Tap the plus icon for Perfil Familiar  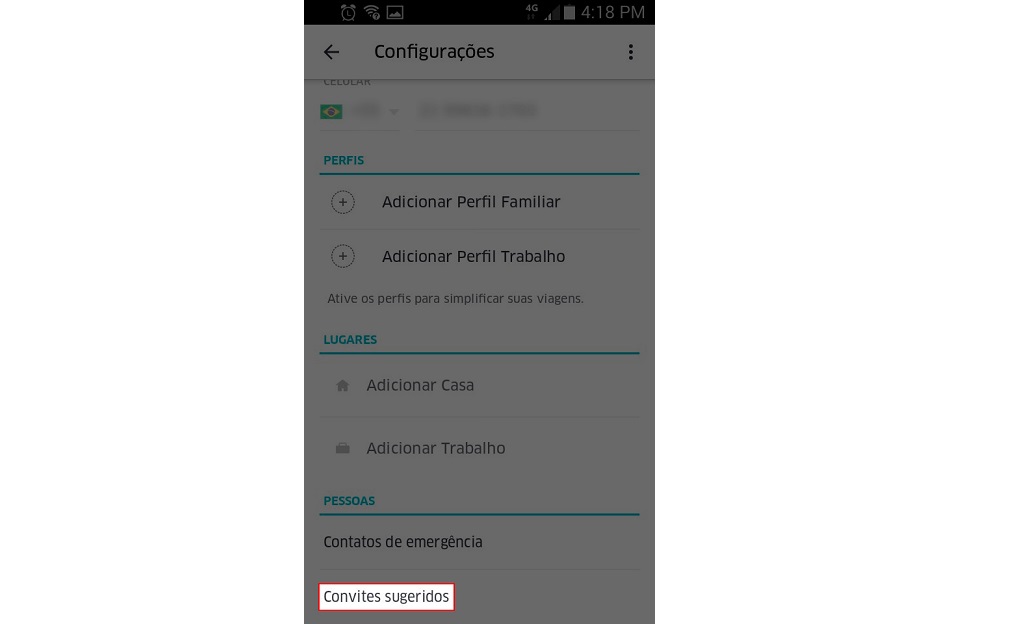point(343,202)
